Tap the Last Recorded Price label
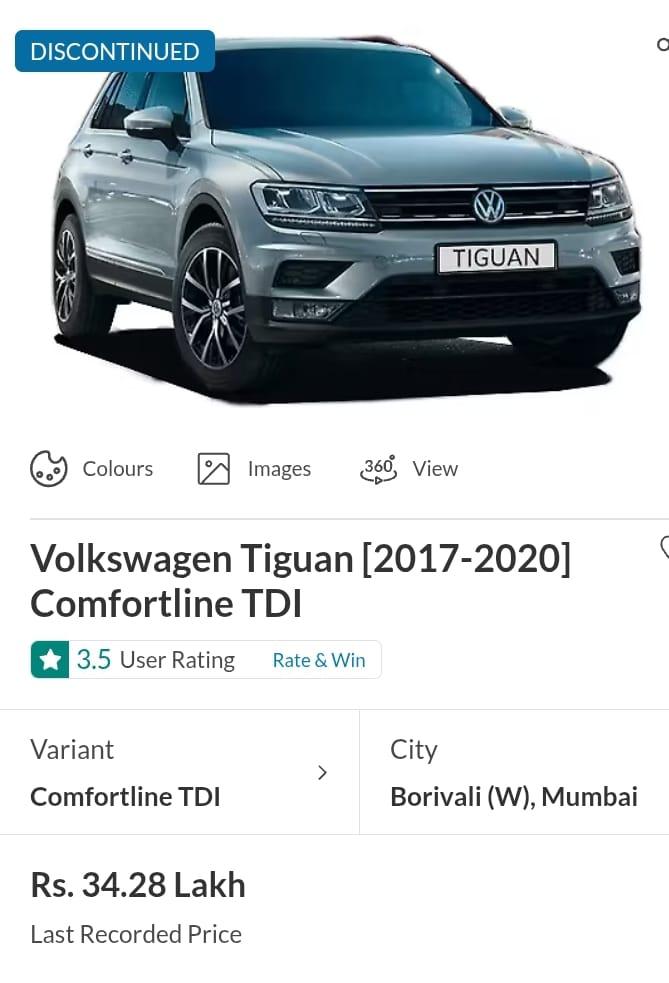 [x=136, y=934]
